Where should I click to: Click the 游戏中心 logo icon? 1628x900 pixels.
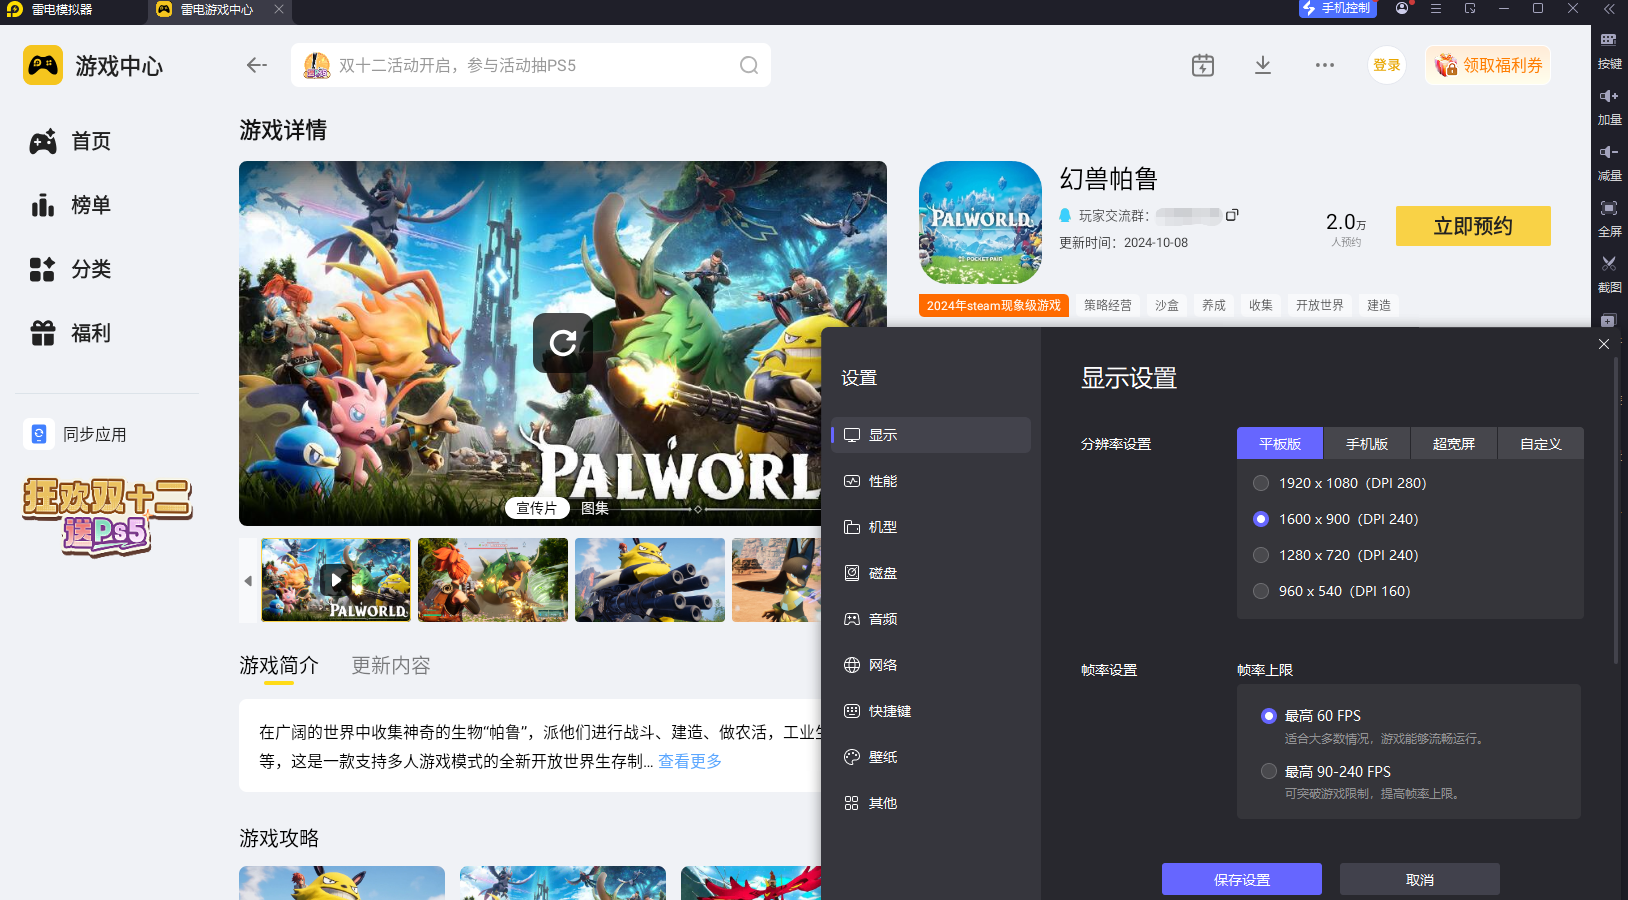coord(43,65)
